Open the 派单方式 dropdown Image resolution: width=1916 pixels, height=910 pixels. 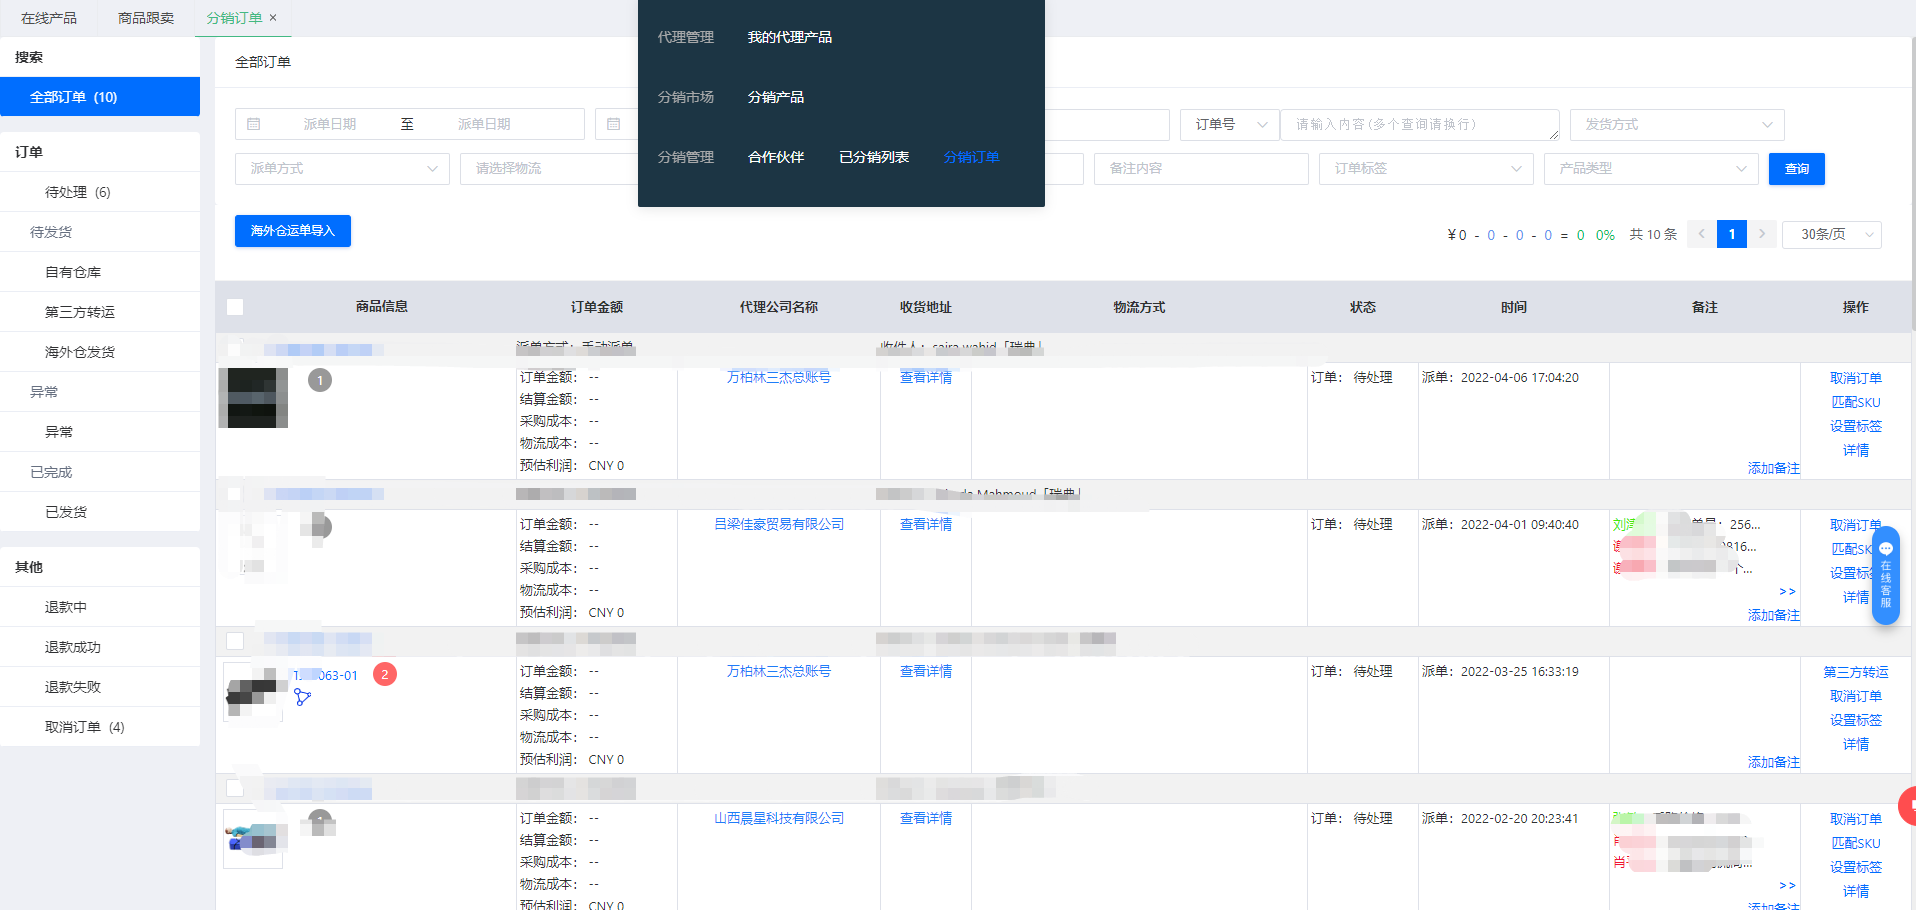[x=342, y=168]
